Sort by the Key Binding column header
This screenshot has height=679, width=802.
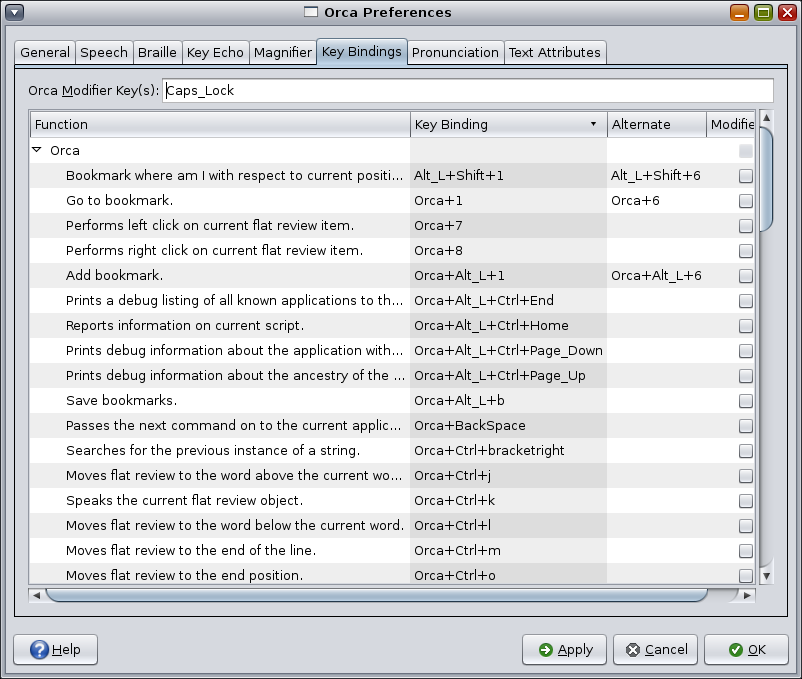pos(508,125)
